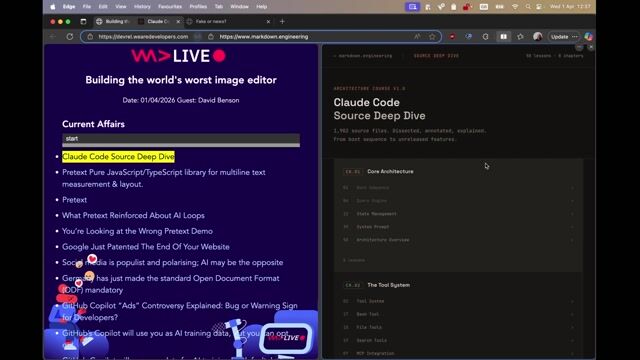Image resolution: width=640 pixels, height=360 pixels.
Task: Open 'Pretext Pure JavaScript/TypeScript library' link
Action: tap(164, 178)
